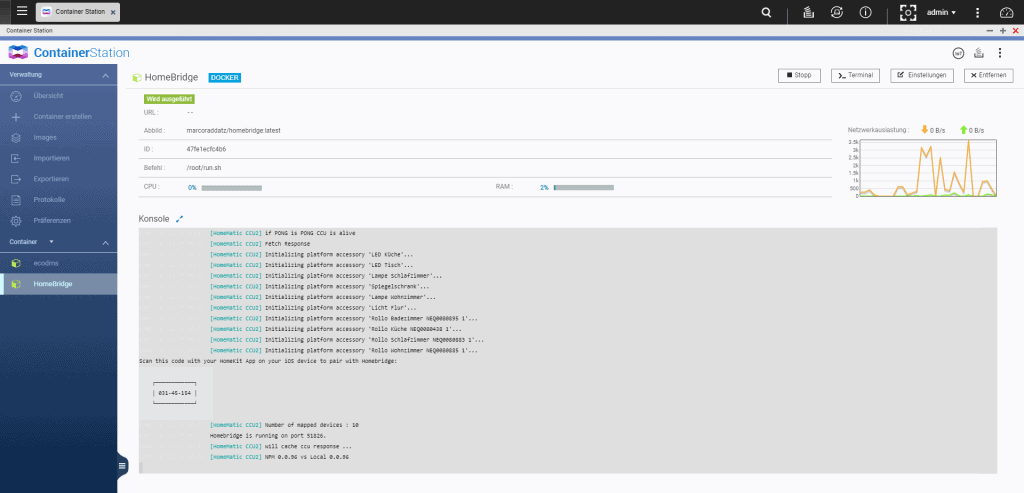1024x493 pixels.
Task: Click the plus icon for Container erstellen
Action: click(x=17, y=117)
